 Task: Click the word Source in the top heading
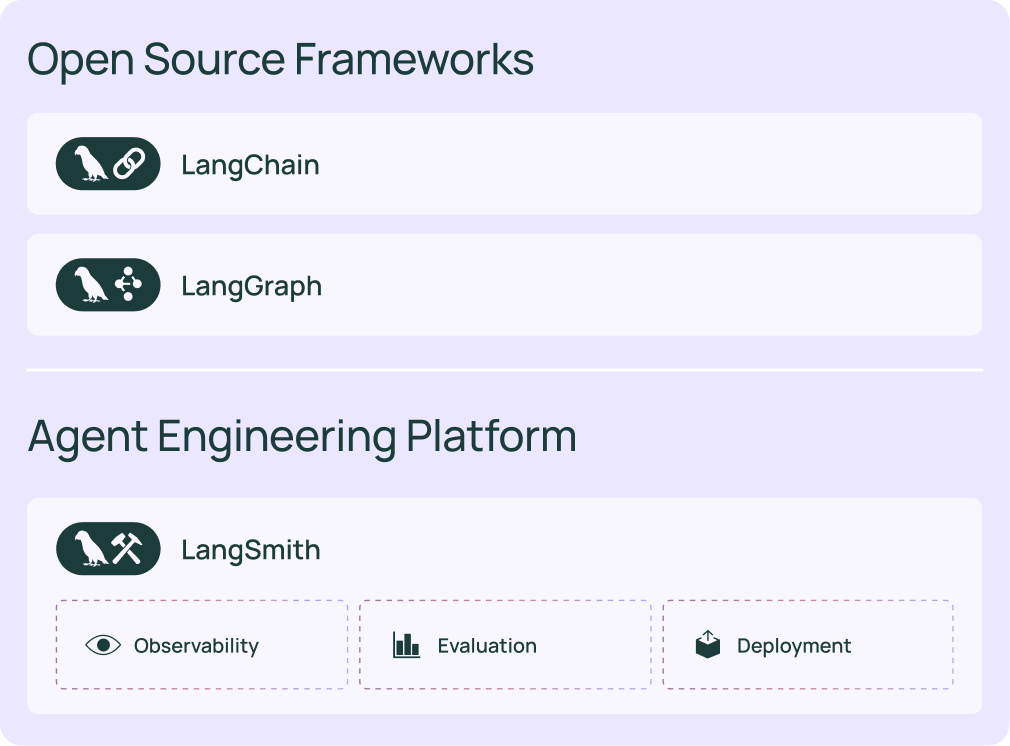click(213, 60)
